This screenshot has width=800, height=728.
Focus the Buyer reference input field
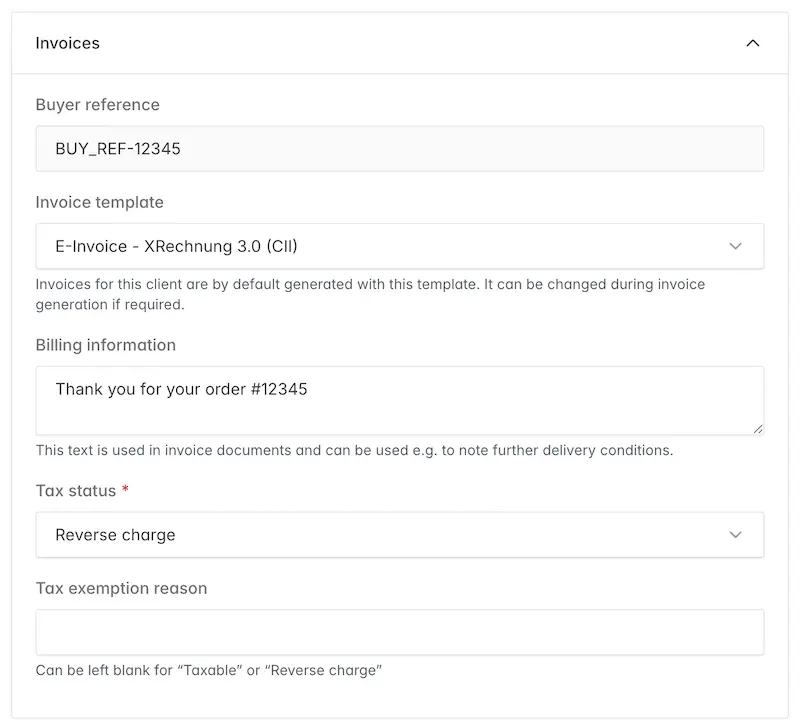coord(400,148)
